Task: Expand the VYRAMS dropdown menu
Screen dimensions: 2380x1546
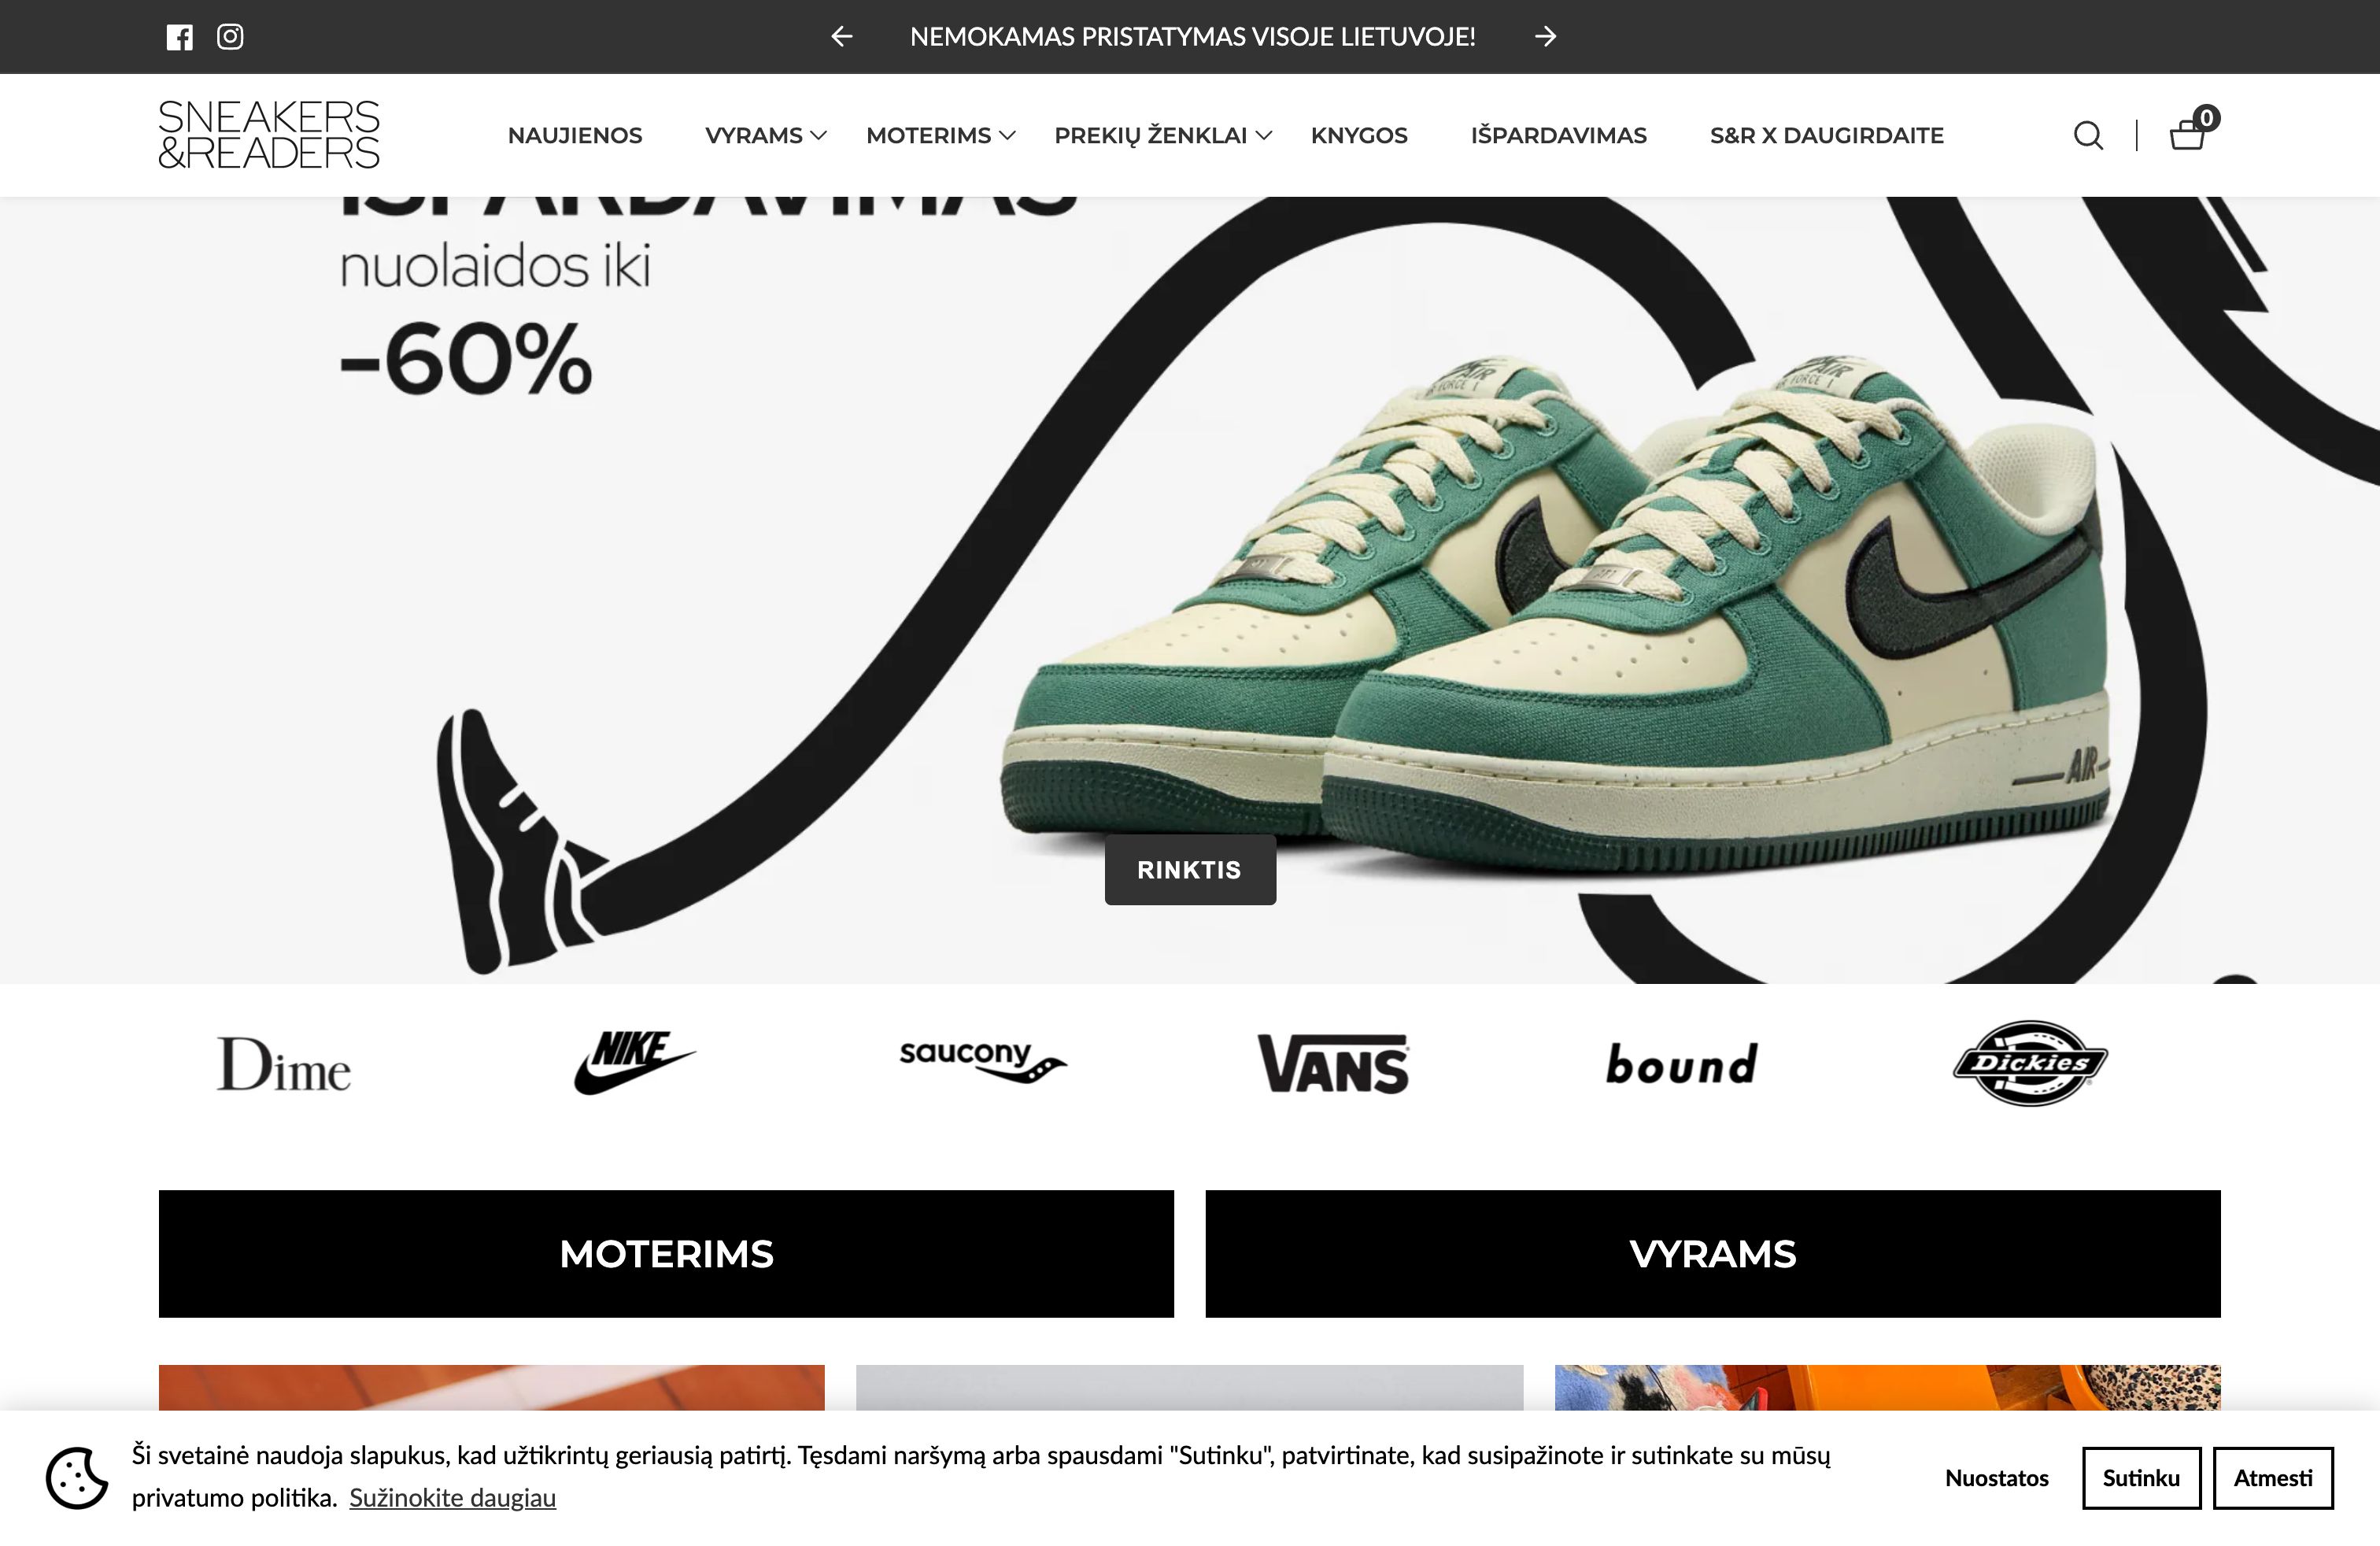Action: 765,135
